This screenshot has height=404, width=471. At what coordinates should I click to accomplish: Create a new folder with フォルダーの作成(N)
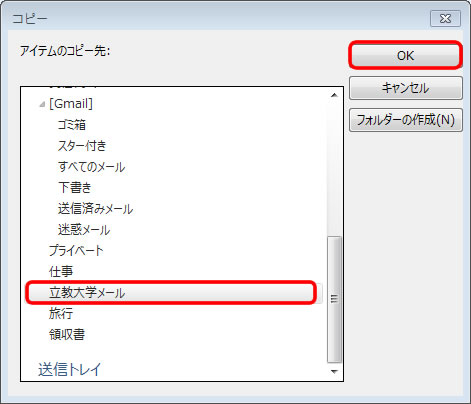[406, 120]
